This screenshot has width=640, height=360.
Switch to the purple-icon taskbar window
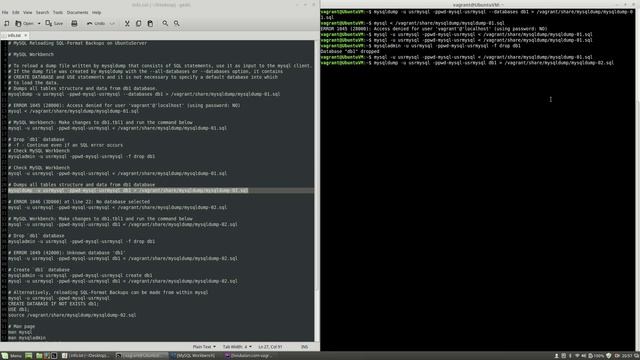click(249, 356)
